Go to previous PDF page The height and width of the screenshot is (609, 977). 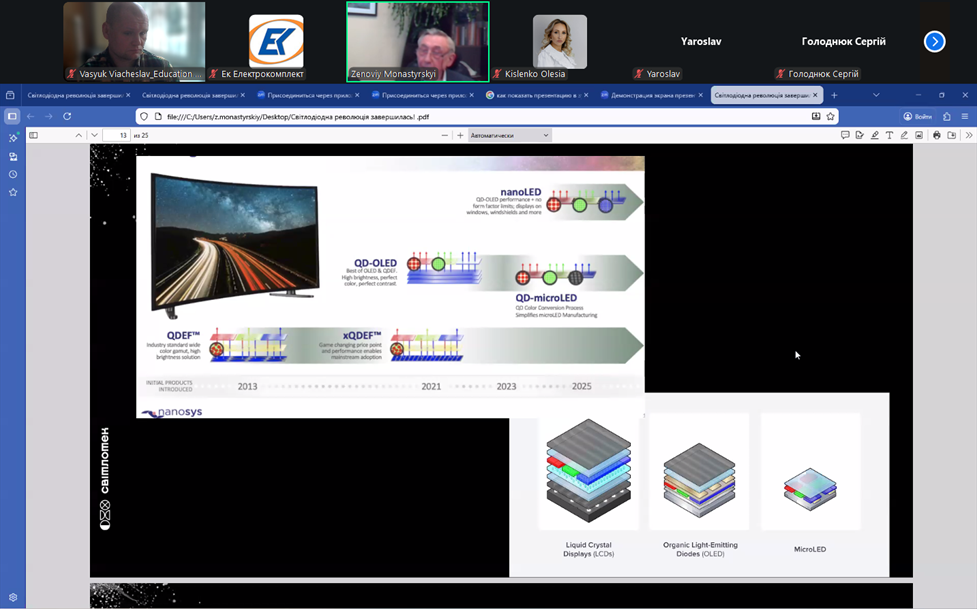pos(79,135)
